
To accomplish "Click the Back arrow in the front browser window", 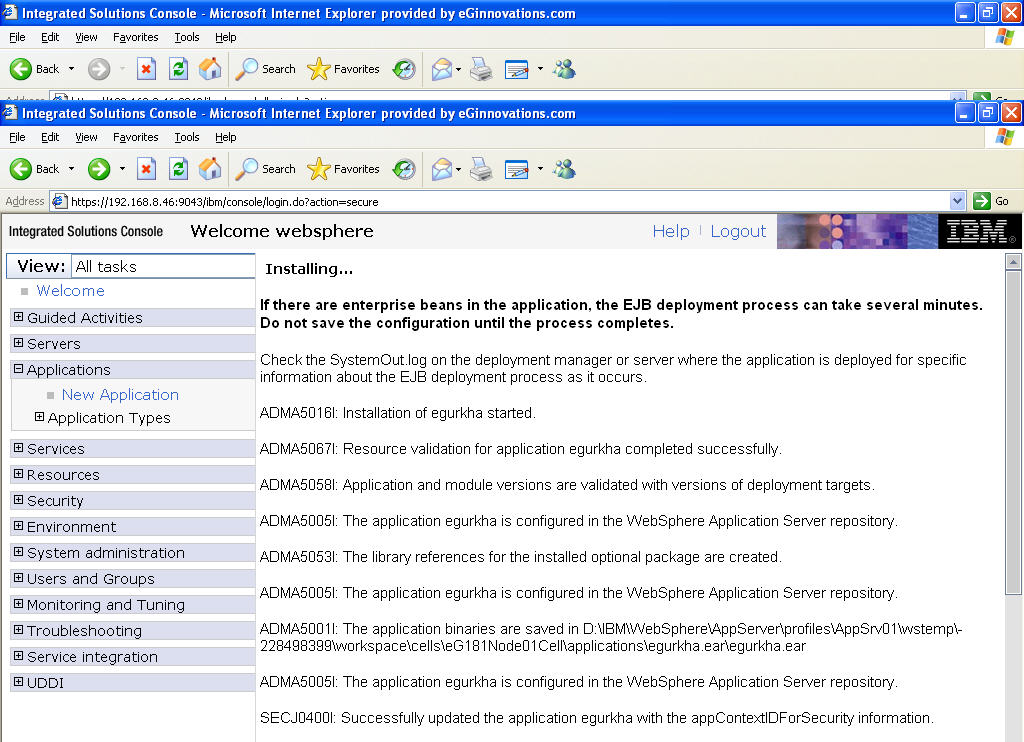I will (21, 169).
